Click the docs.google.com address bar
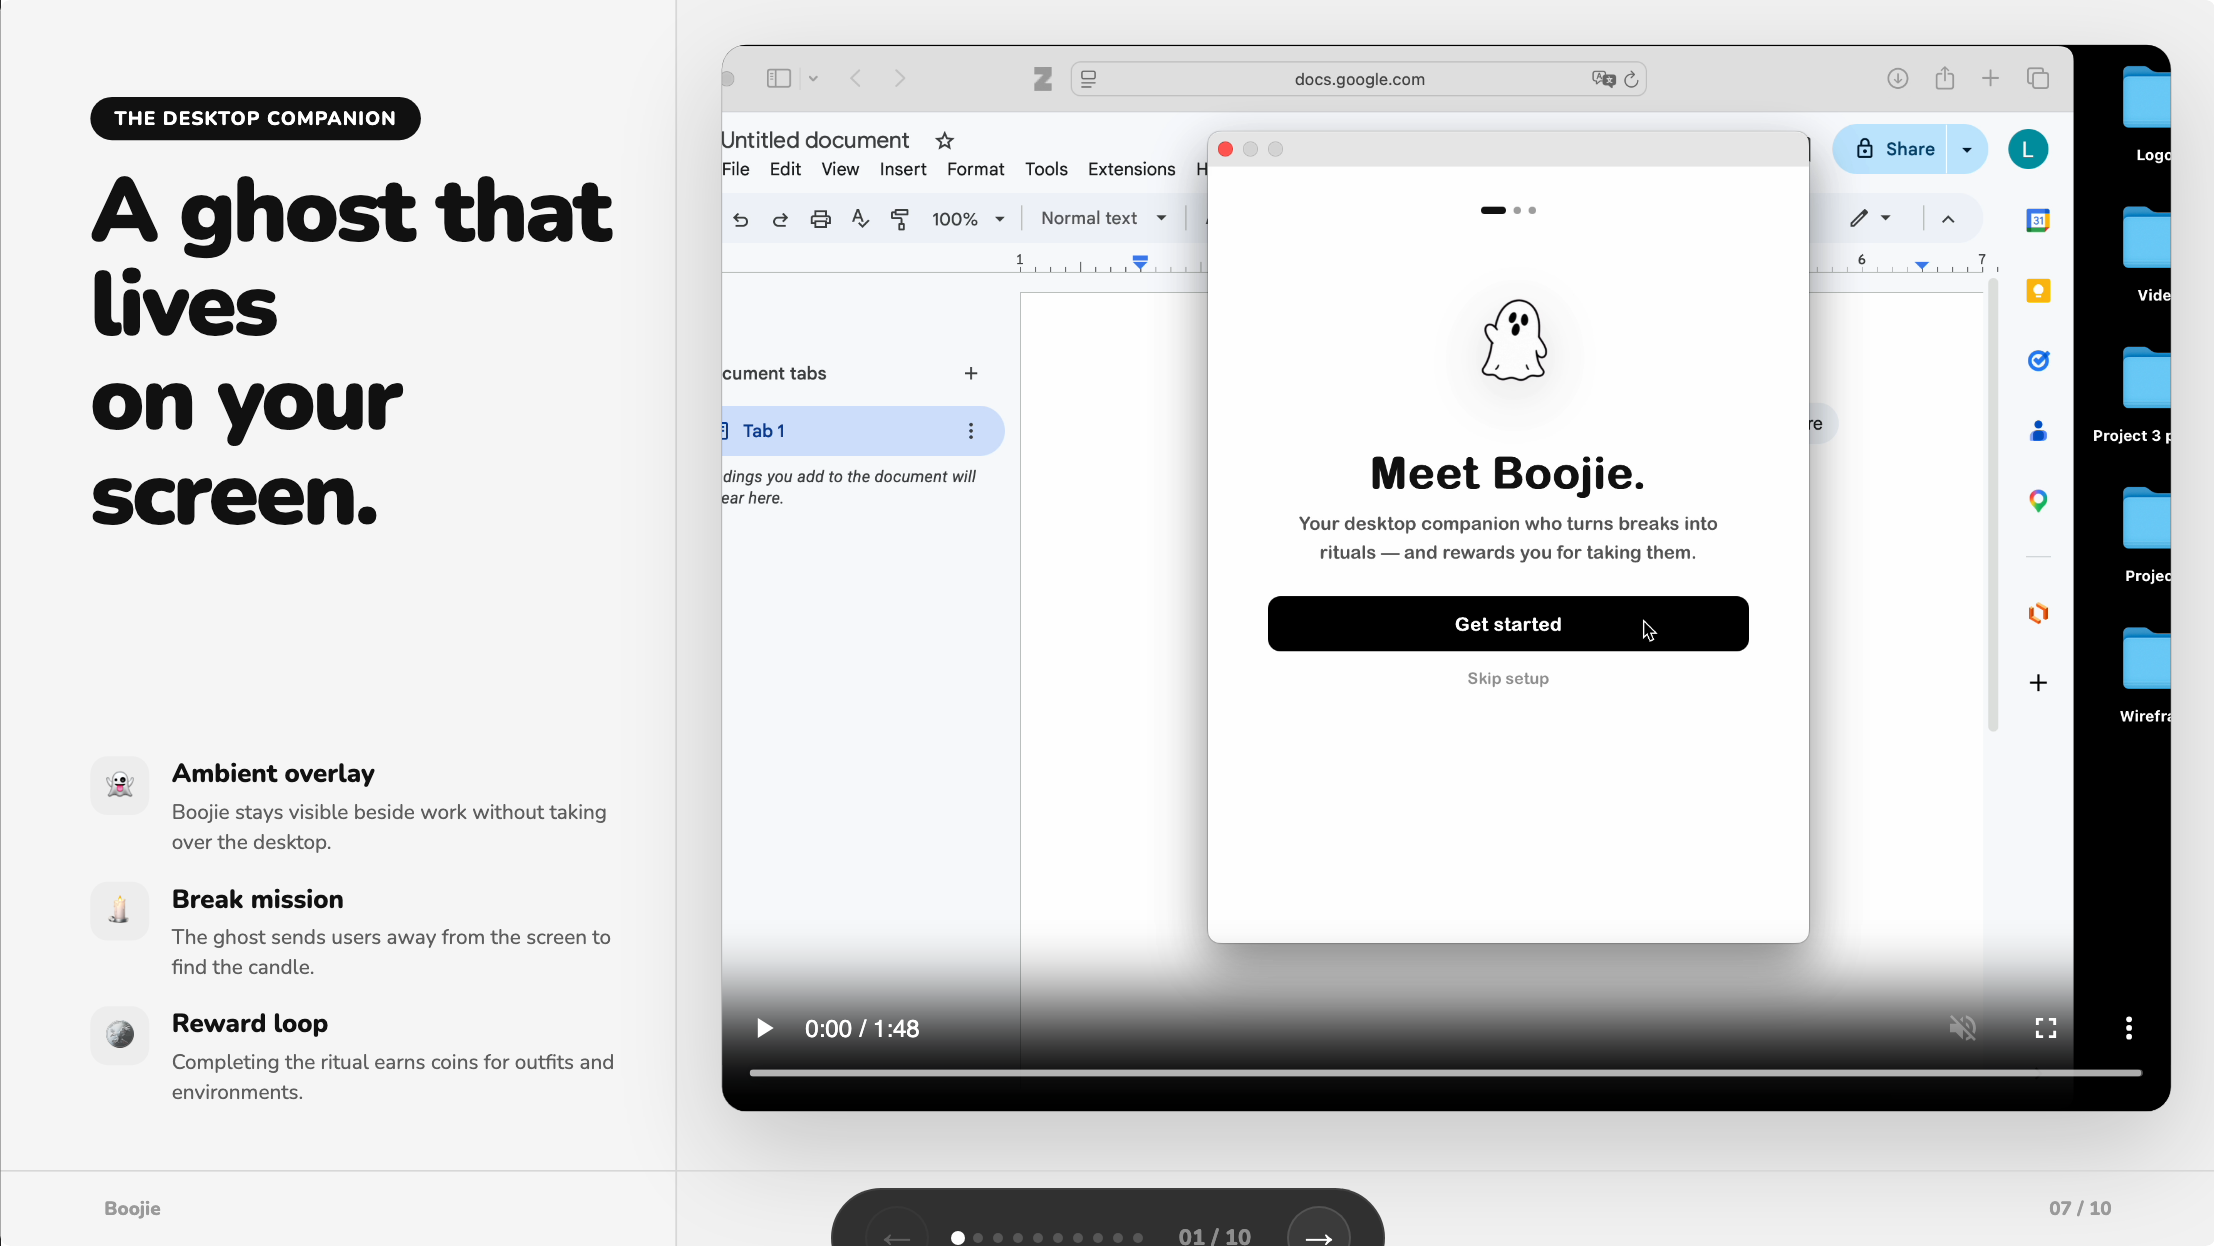Image resolution: width=2214 pixels, height=1246 pixels. (x=1359, y=79)
